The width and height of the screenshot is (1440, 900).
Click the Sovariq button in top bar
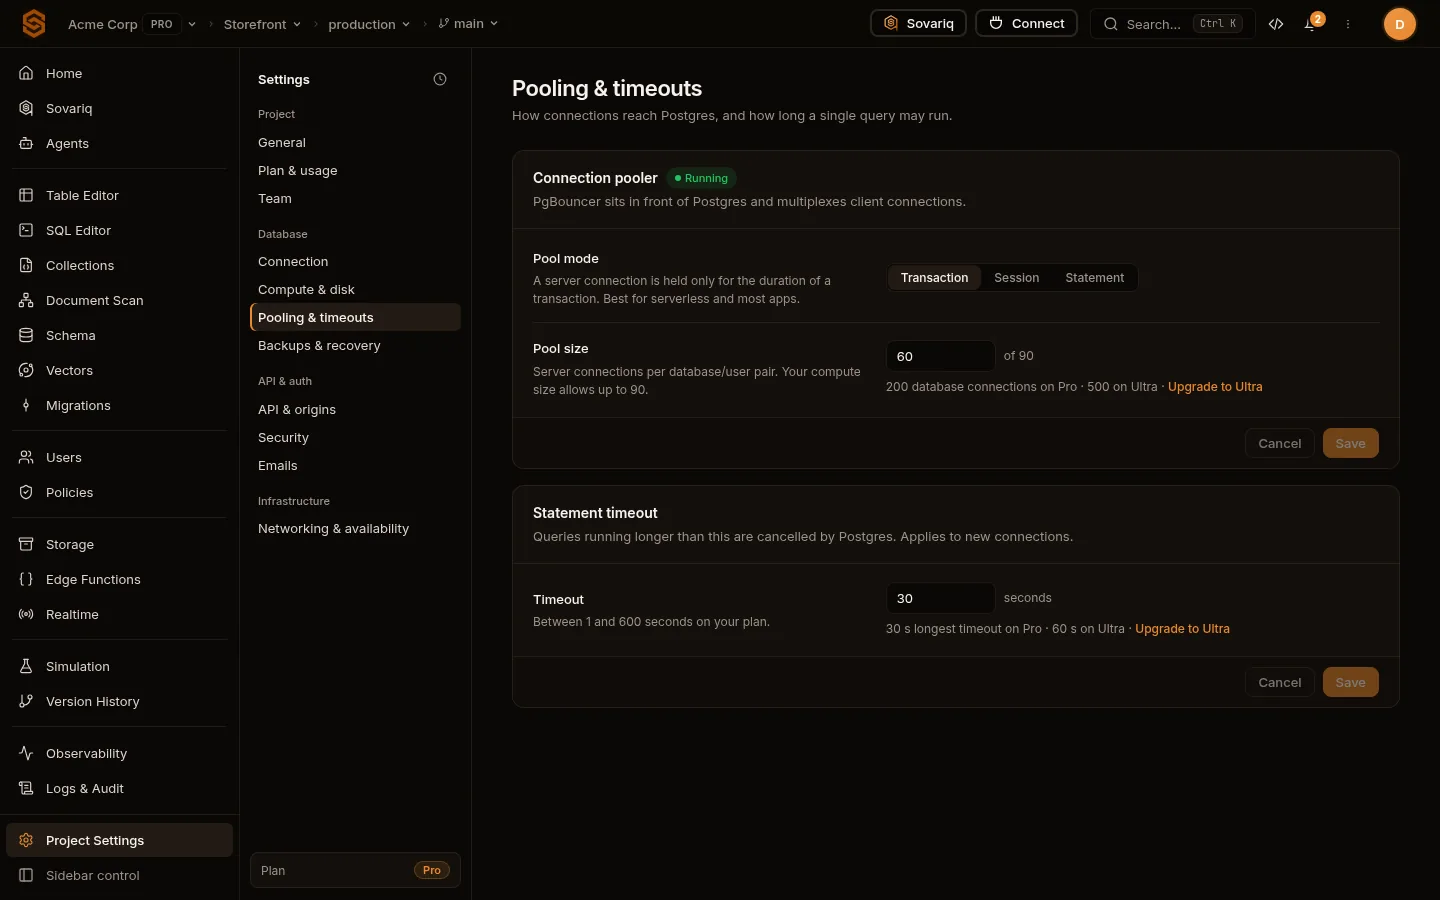(918, 23)
